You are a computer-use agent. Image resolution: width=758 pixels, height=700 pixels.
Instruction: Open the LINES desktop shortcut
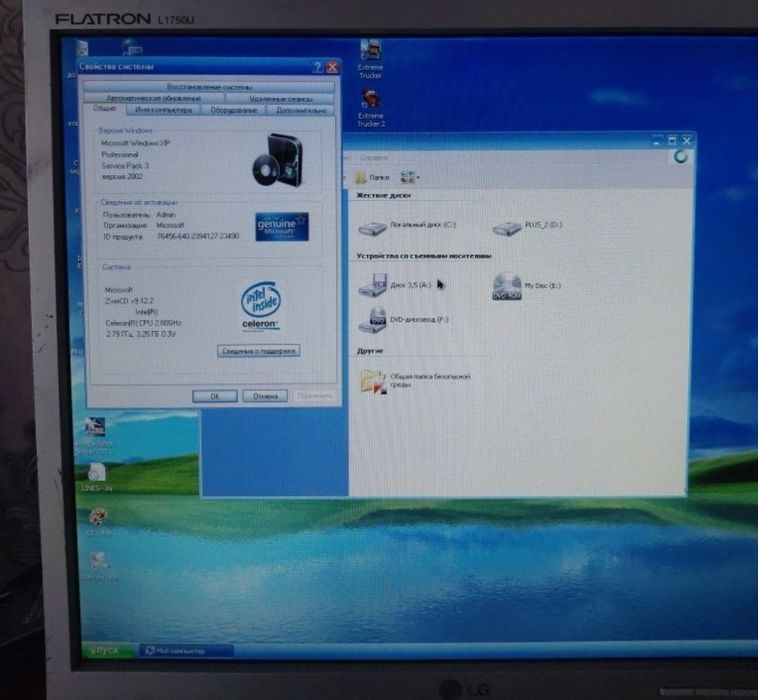[97, 478]
